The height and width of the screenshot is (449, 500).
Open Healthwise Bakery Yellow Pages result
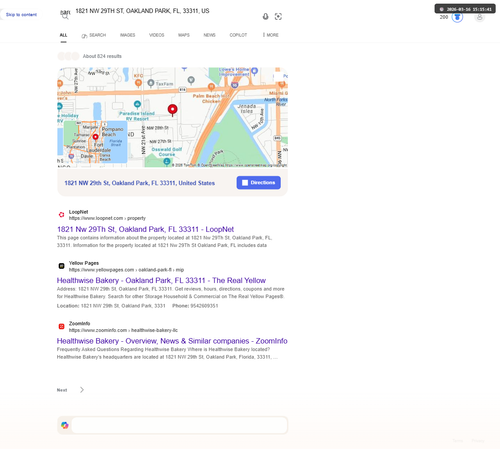pyautogui.click(x=161, y=280)
